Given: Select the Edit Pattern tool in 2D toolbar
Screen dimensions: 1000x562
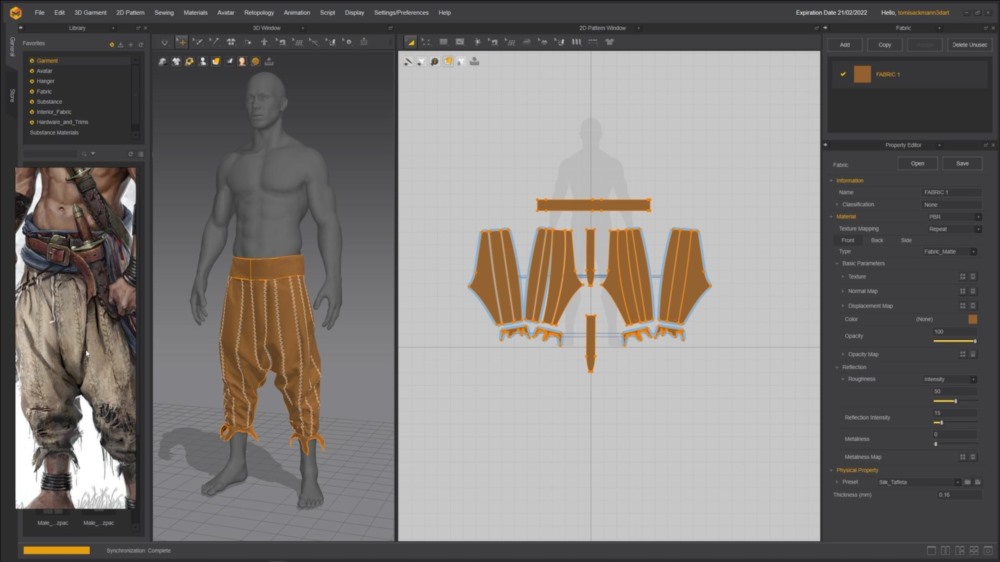Looking at the screenshot, I should 410,42.
